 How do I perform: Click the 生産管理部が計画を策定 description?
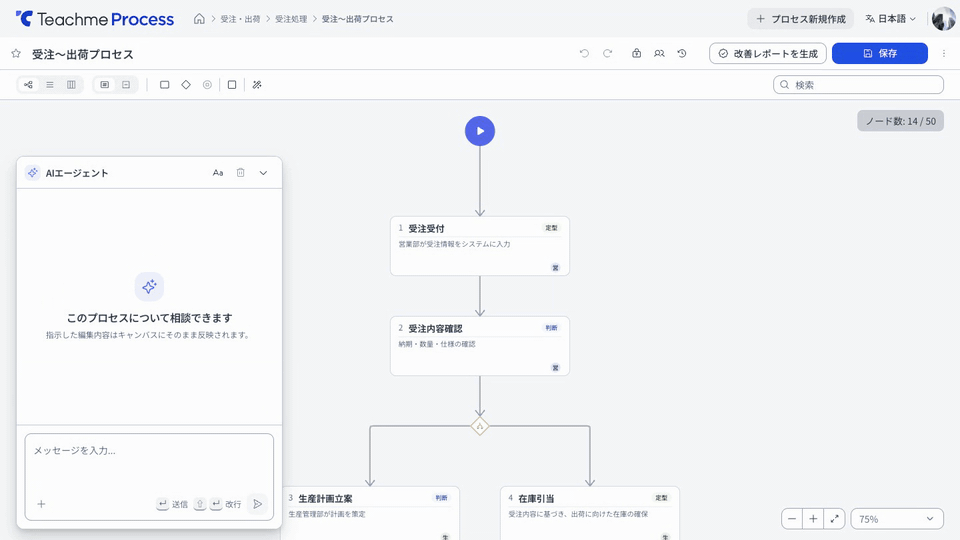point(327,514)
